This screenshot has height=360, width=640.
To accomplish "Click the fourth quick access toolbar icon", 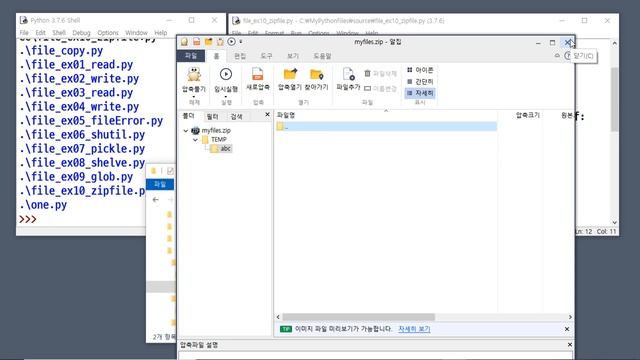I will pyautogui.click(x=220, y=42).
